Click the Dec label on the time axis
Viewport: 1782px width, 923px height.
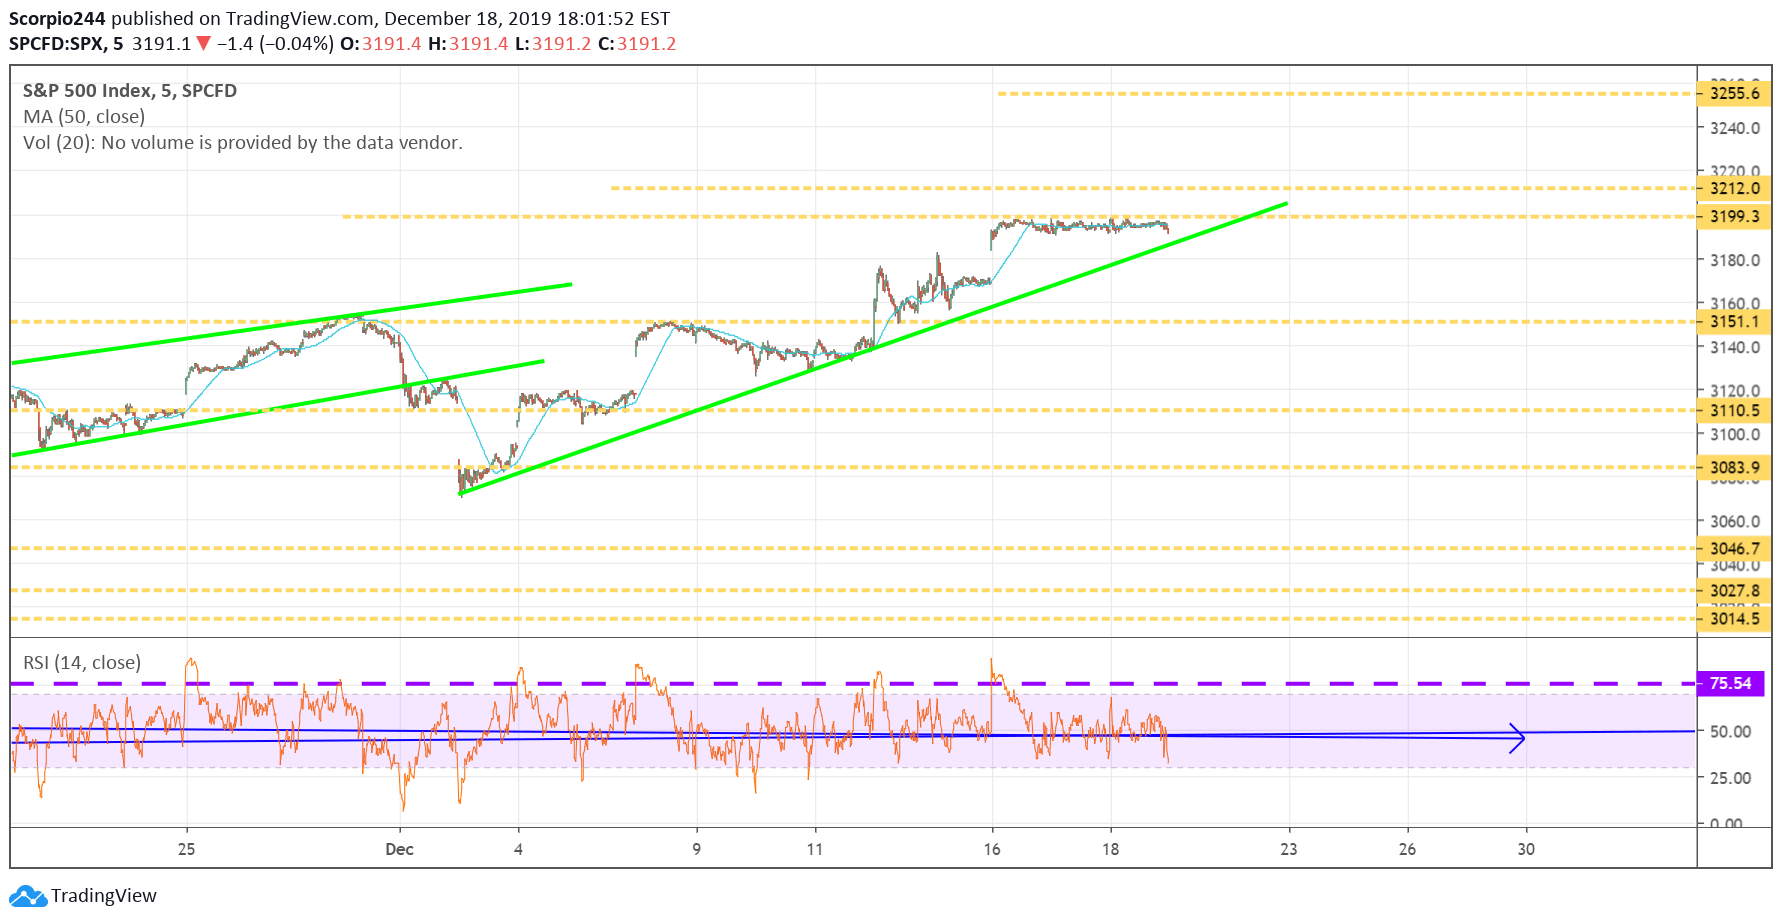399,849
